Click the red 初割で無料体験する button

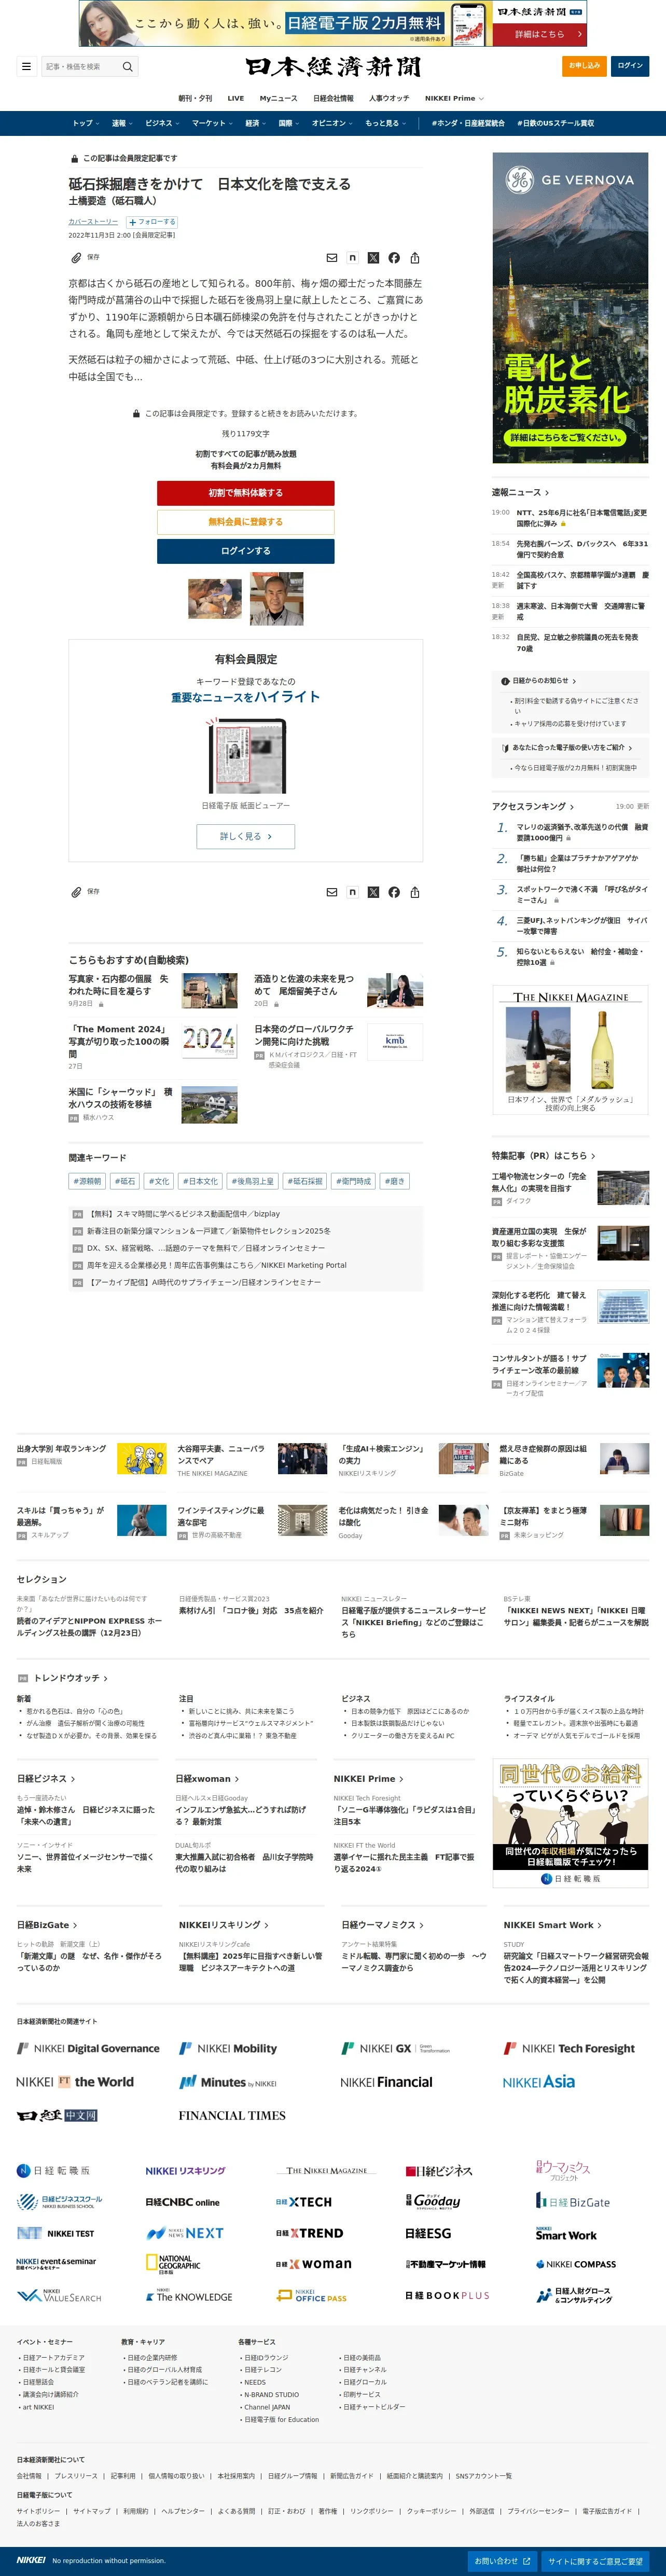pyautogui.click(x=246, y=493)
